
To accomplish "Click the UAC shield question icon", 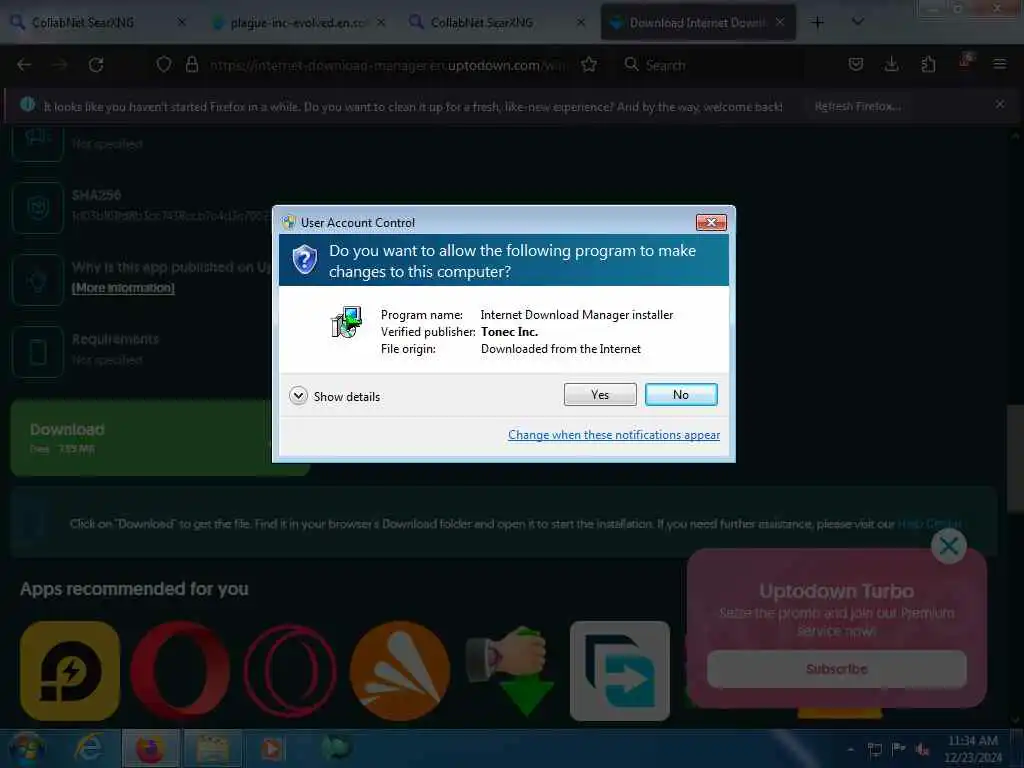I will click(304, 260).
